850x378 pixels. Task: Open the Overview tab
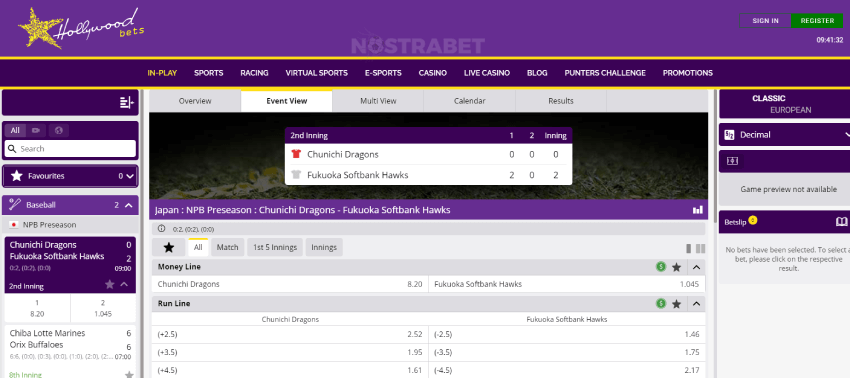tap(195, 101)
